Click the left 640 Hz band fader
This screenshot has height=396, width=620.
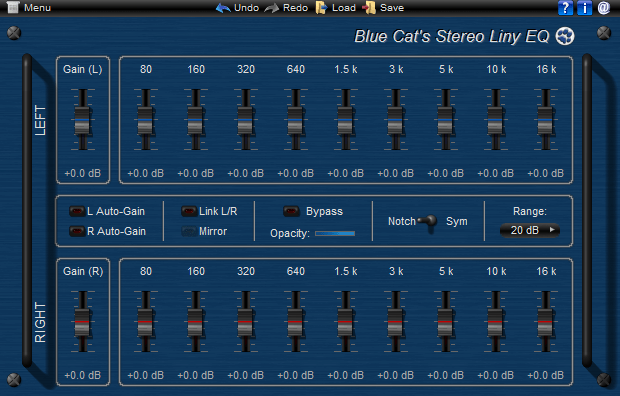[x=295, y=120]
